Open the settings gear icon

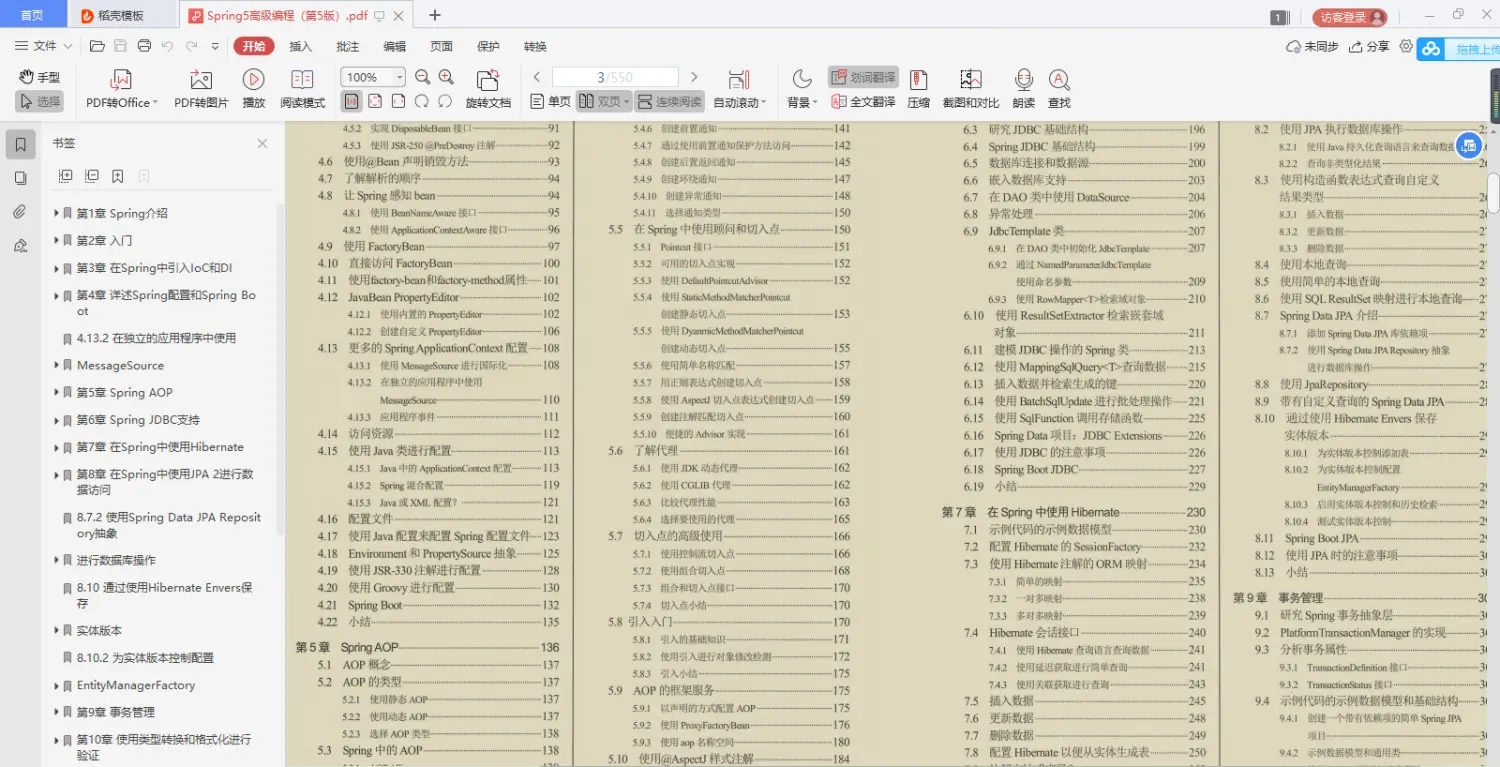click(x=1406, y=46)
